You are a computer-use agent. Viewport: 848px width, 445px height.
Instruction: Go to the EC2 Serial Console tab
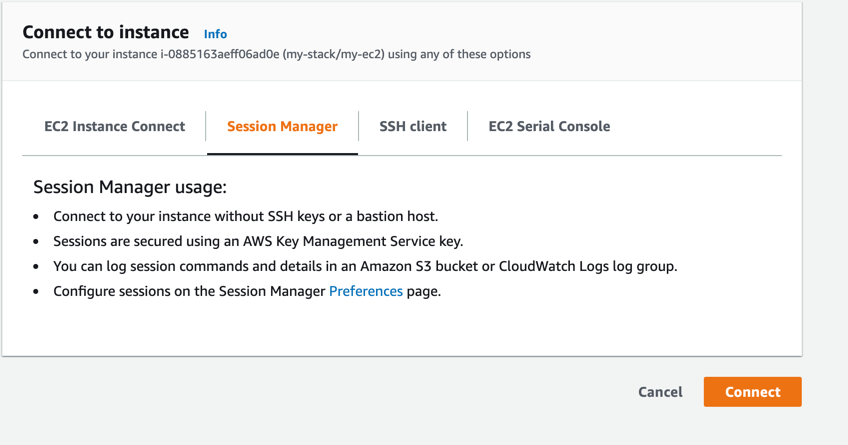click(549, 126)
